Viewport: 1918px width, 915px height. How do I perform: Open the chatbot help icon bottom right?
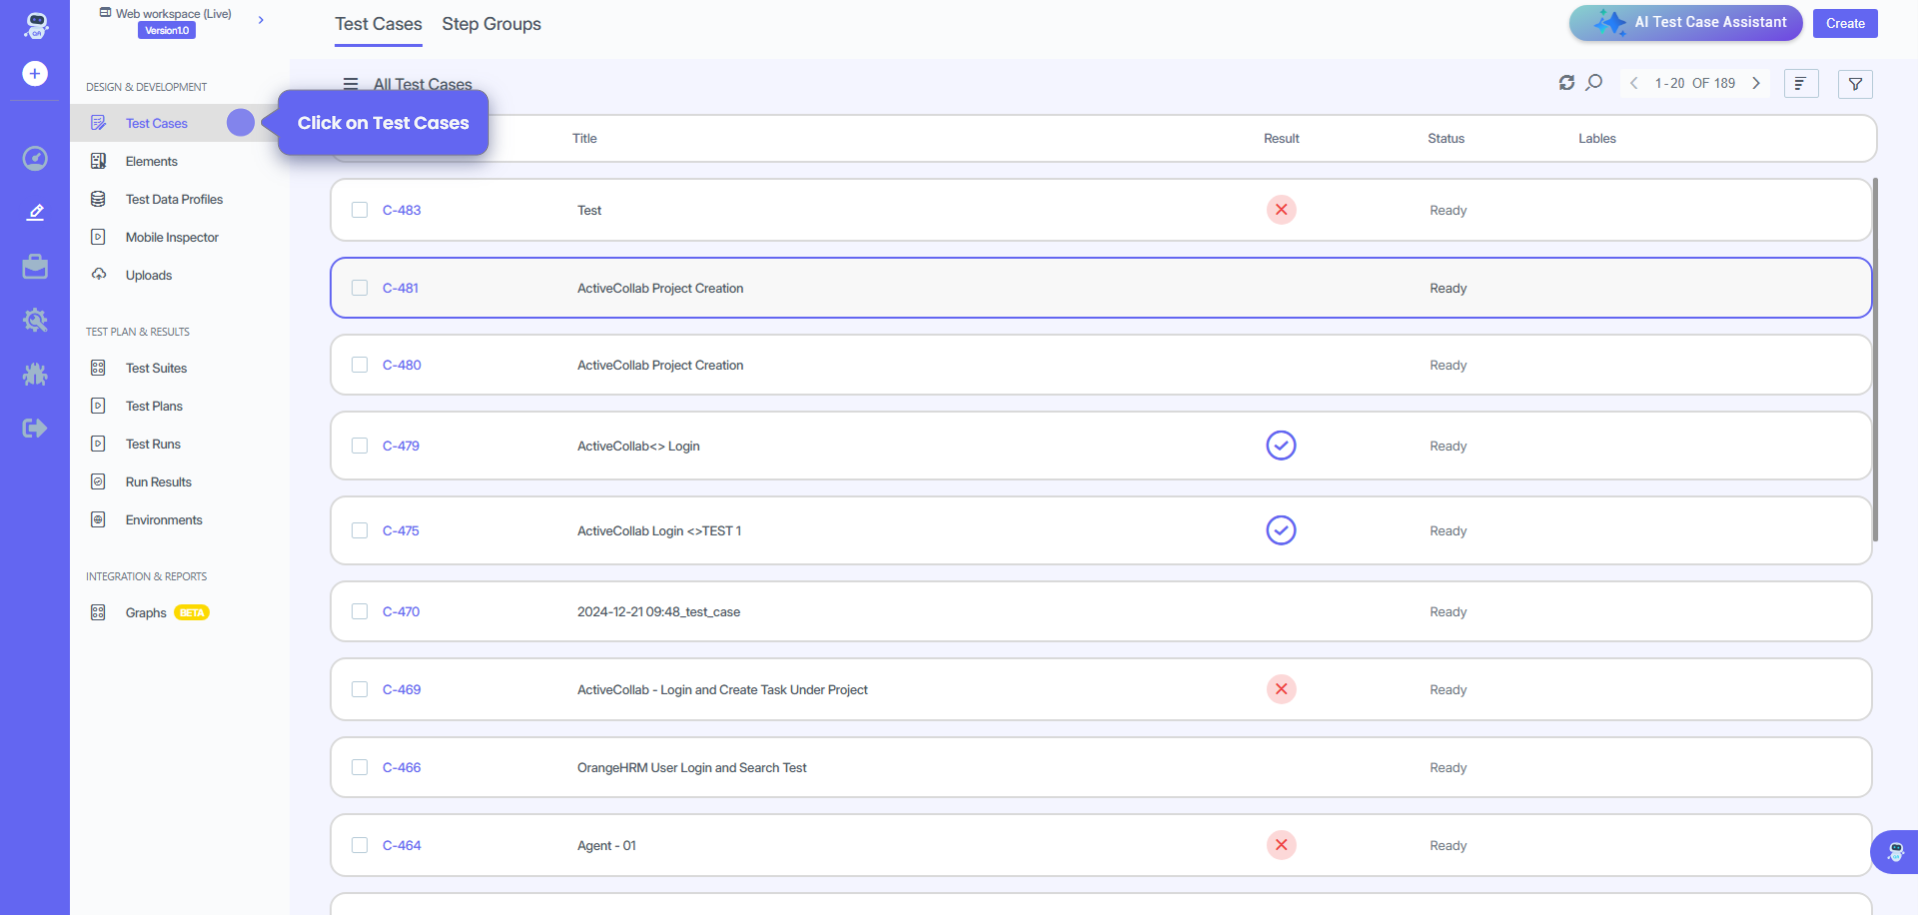(1895, 852)
